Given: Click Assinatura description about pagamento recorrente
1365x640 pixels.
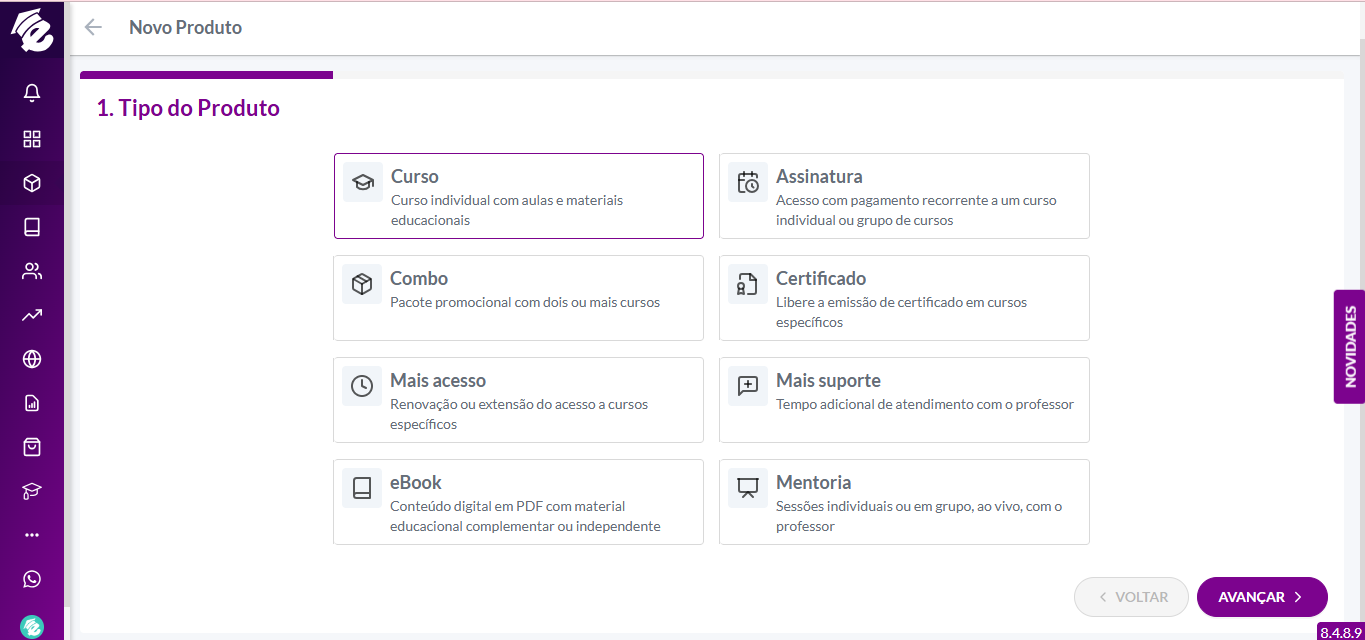Looking at the screenshot, I should click(x=916, y=210).
